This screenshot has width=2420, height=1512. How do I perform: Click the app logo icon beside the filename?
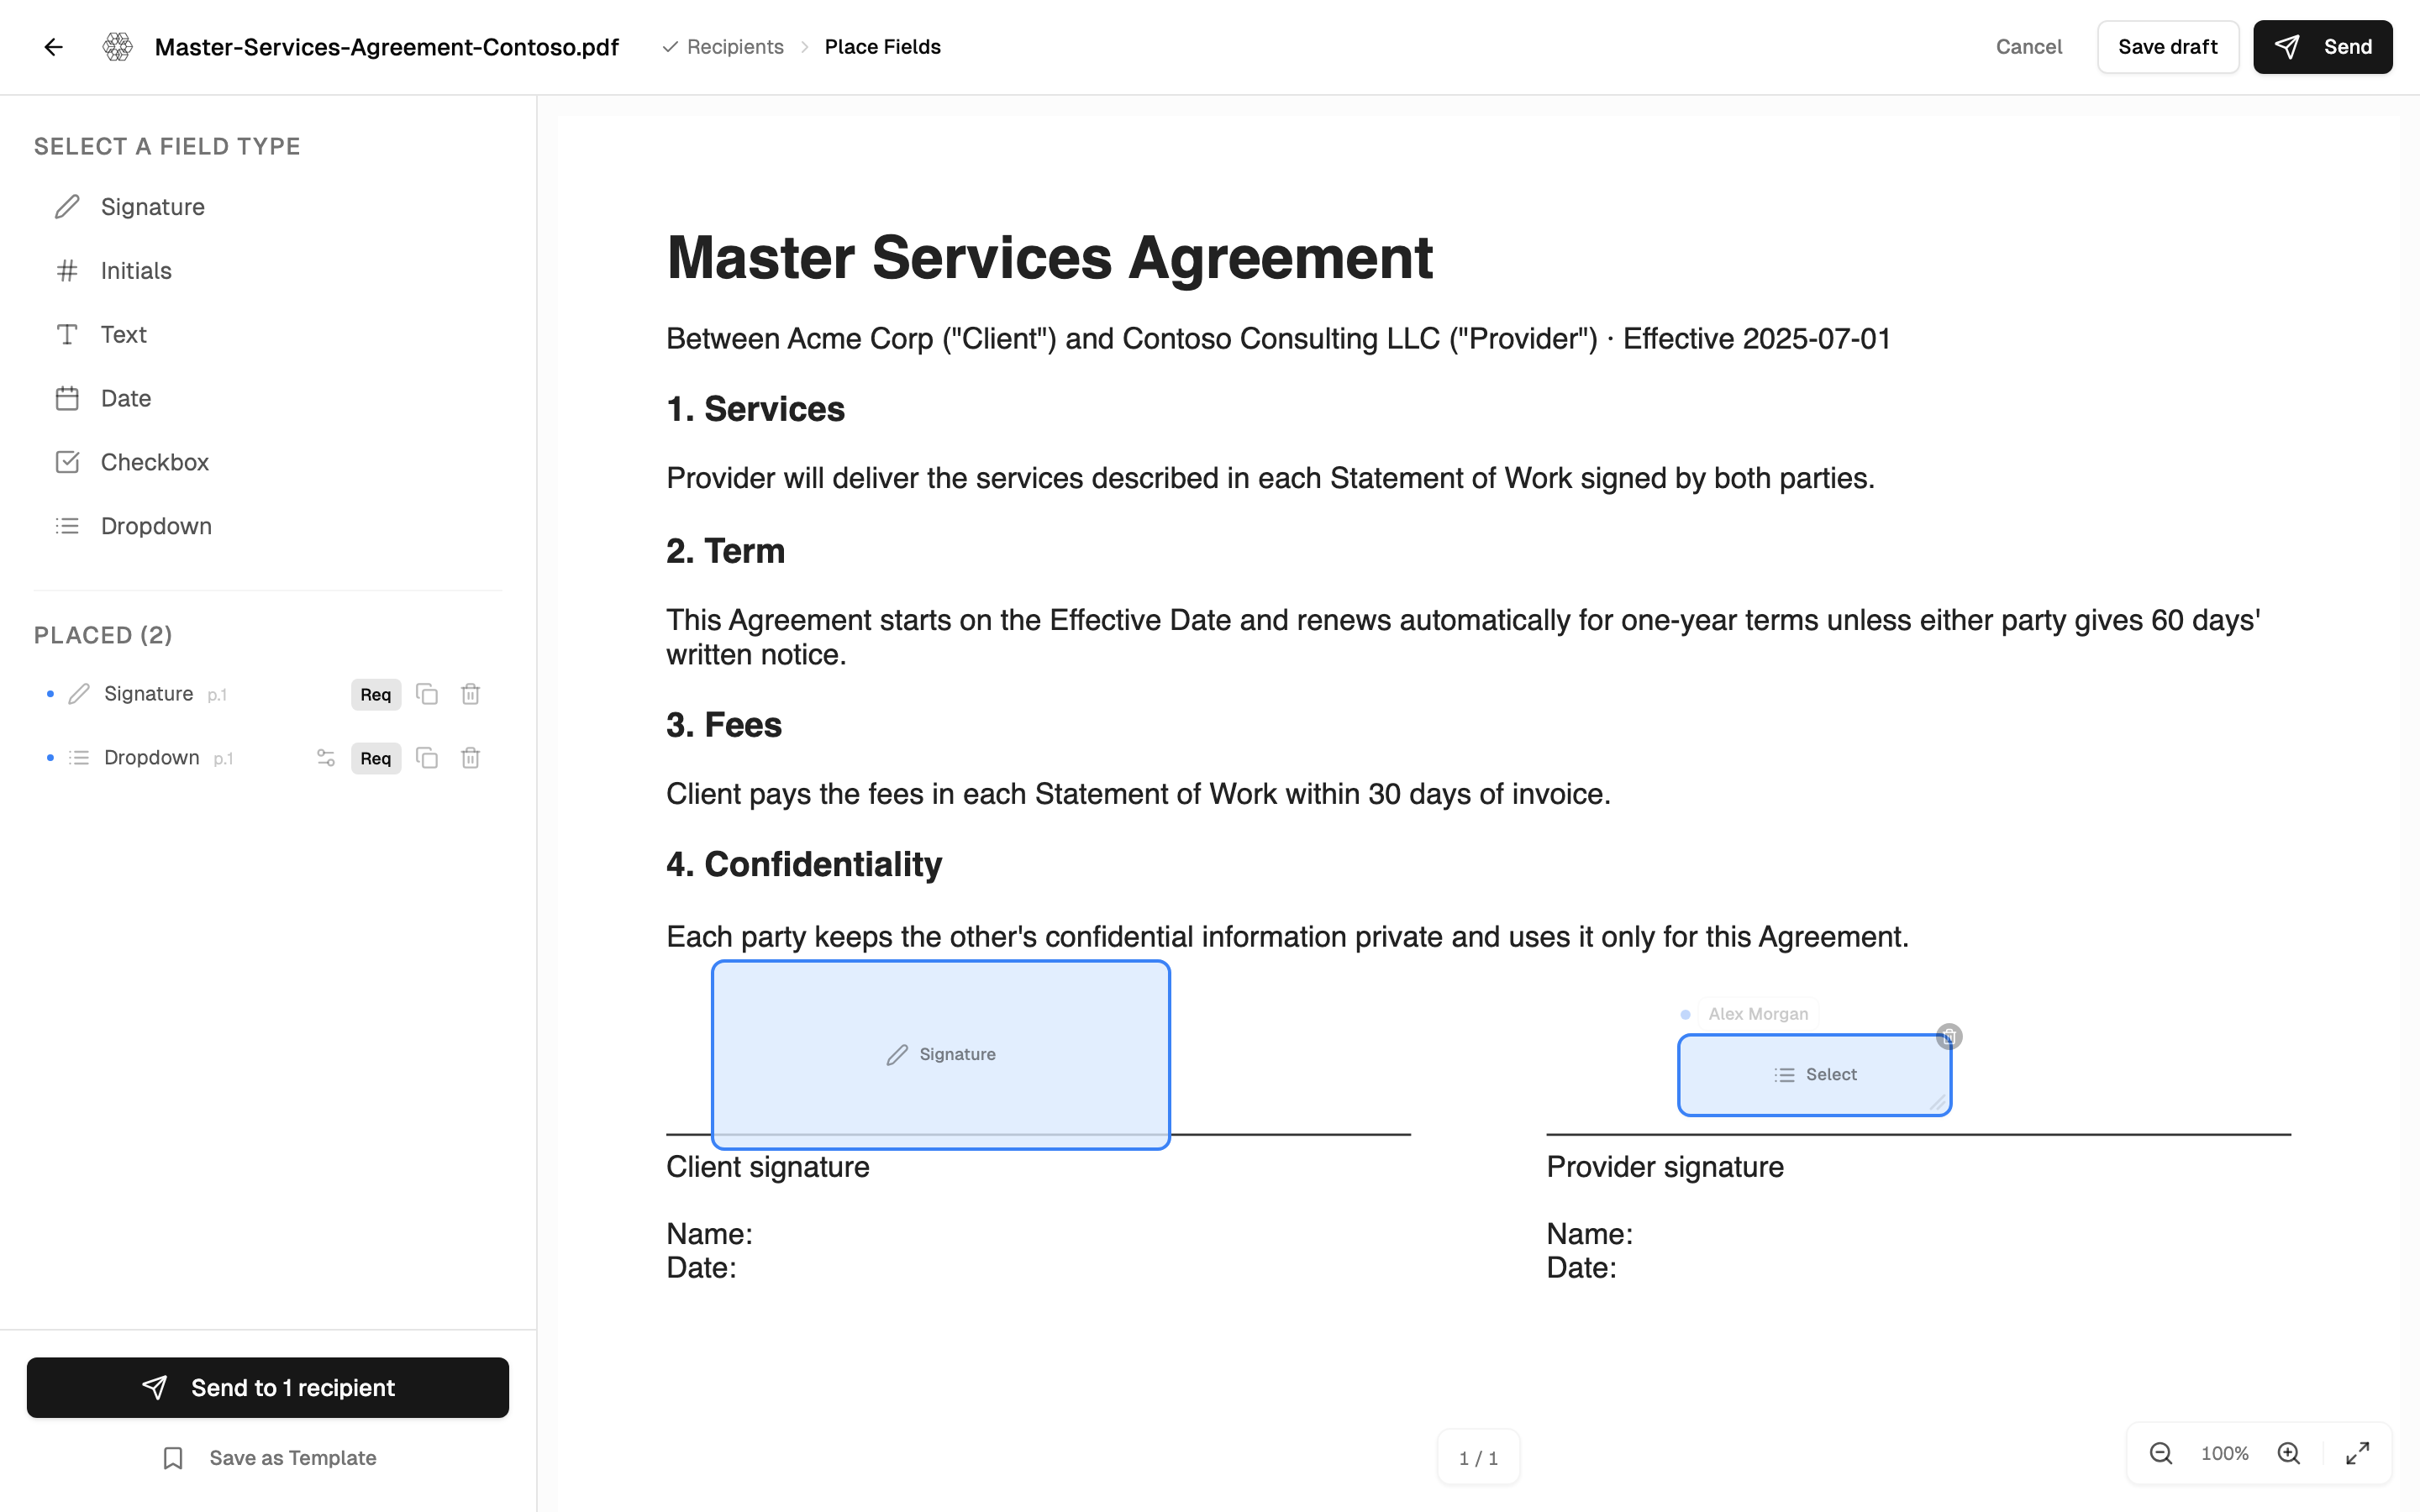point(118,47)
